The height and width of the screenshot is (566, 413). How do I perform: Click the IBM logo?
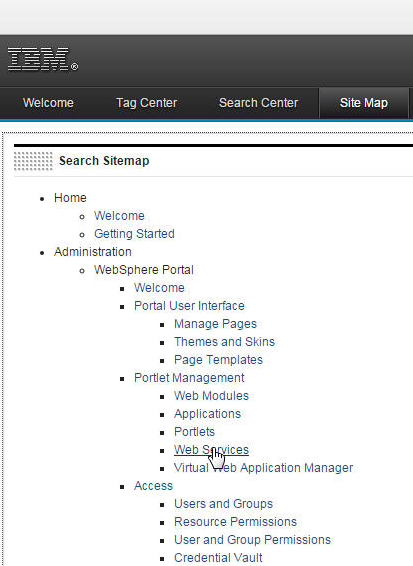(x=43, y=59)
